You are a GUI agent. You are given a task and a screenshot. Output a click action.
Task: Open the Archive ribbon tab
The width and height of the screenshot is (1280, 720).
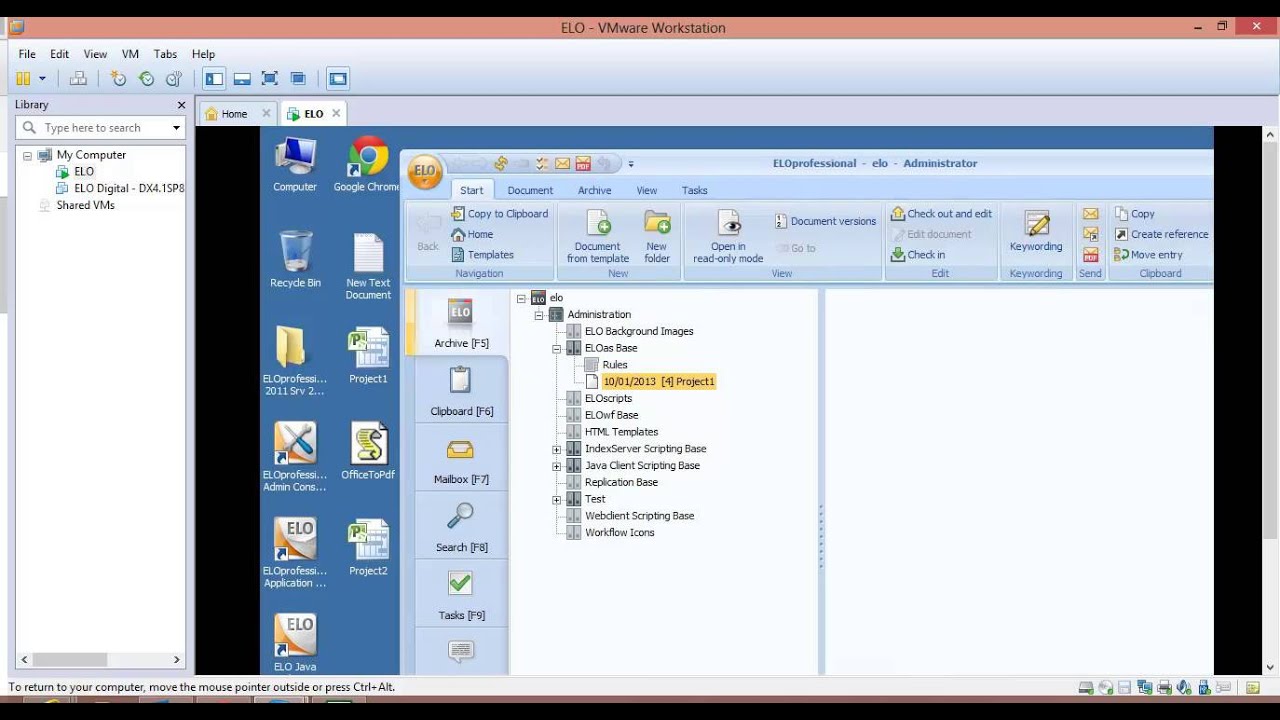[594, 190]
